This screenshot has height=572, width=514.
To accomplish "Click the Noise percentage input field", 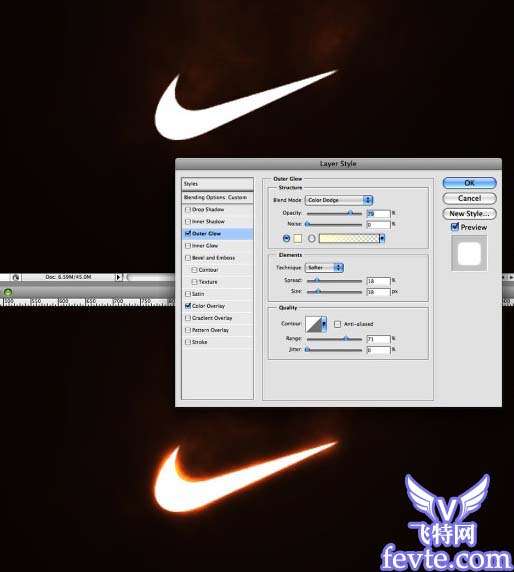I will (x=378, y=224).
